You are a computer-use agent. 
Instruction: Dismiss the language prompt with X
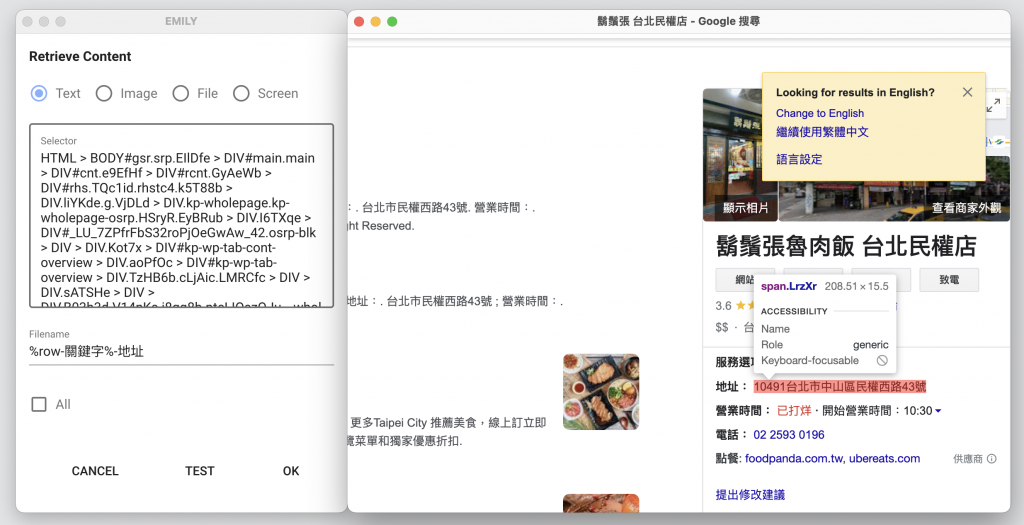(967, 92)
